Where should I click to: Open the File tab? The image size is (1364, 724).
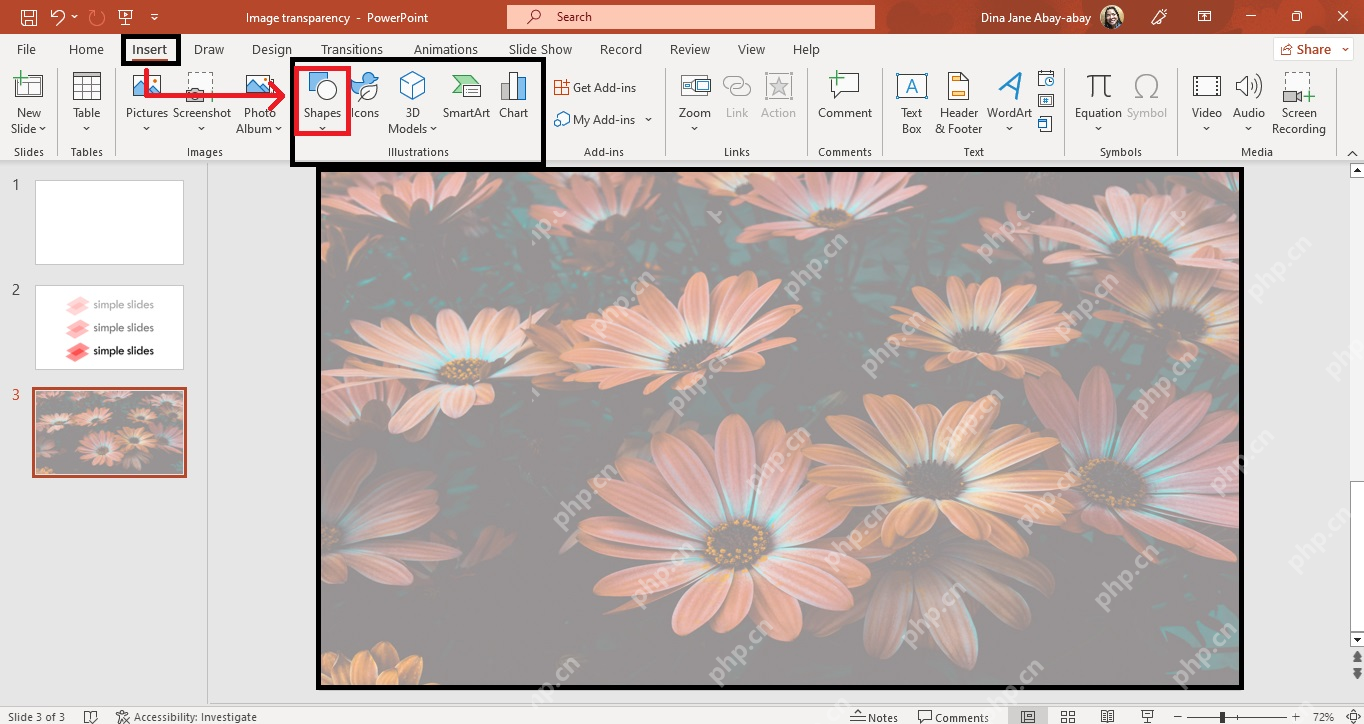[26, 49]
